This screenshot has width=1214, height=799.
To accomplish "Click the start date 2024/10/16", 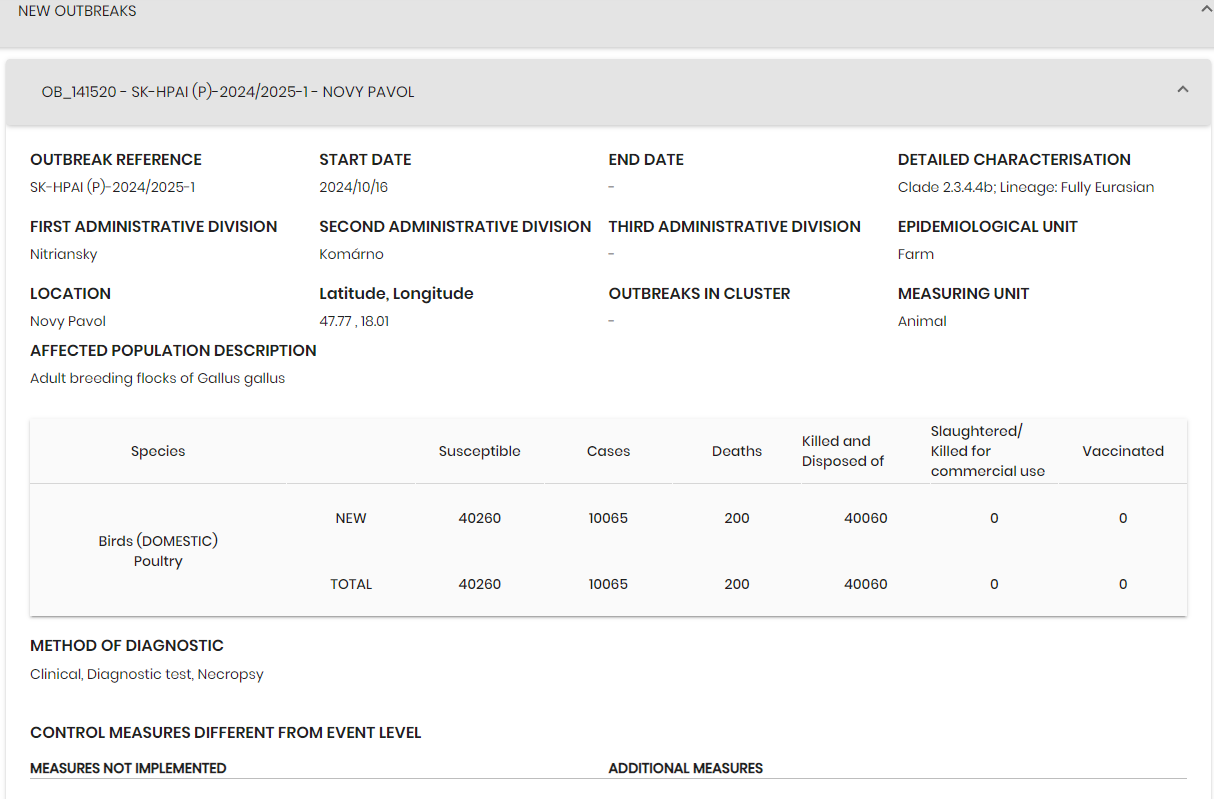I will click(353, 187).
